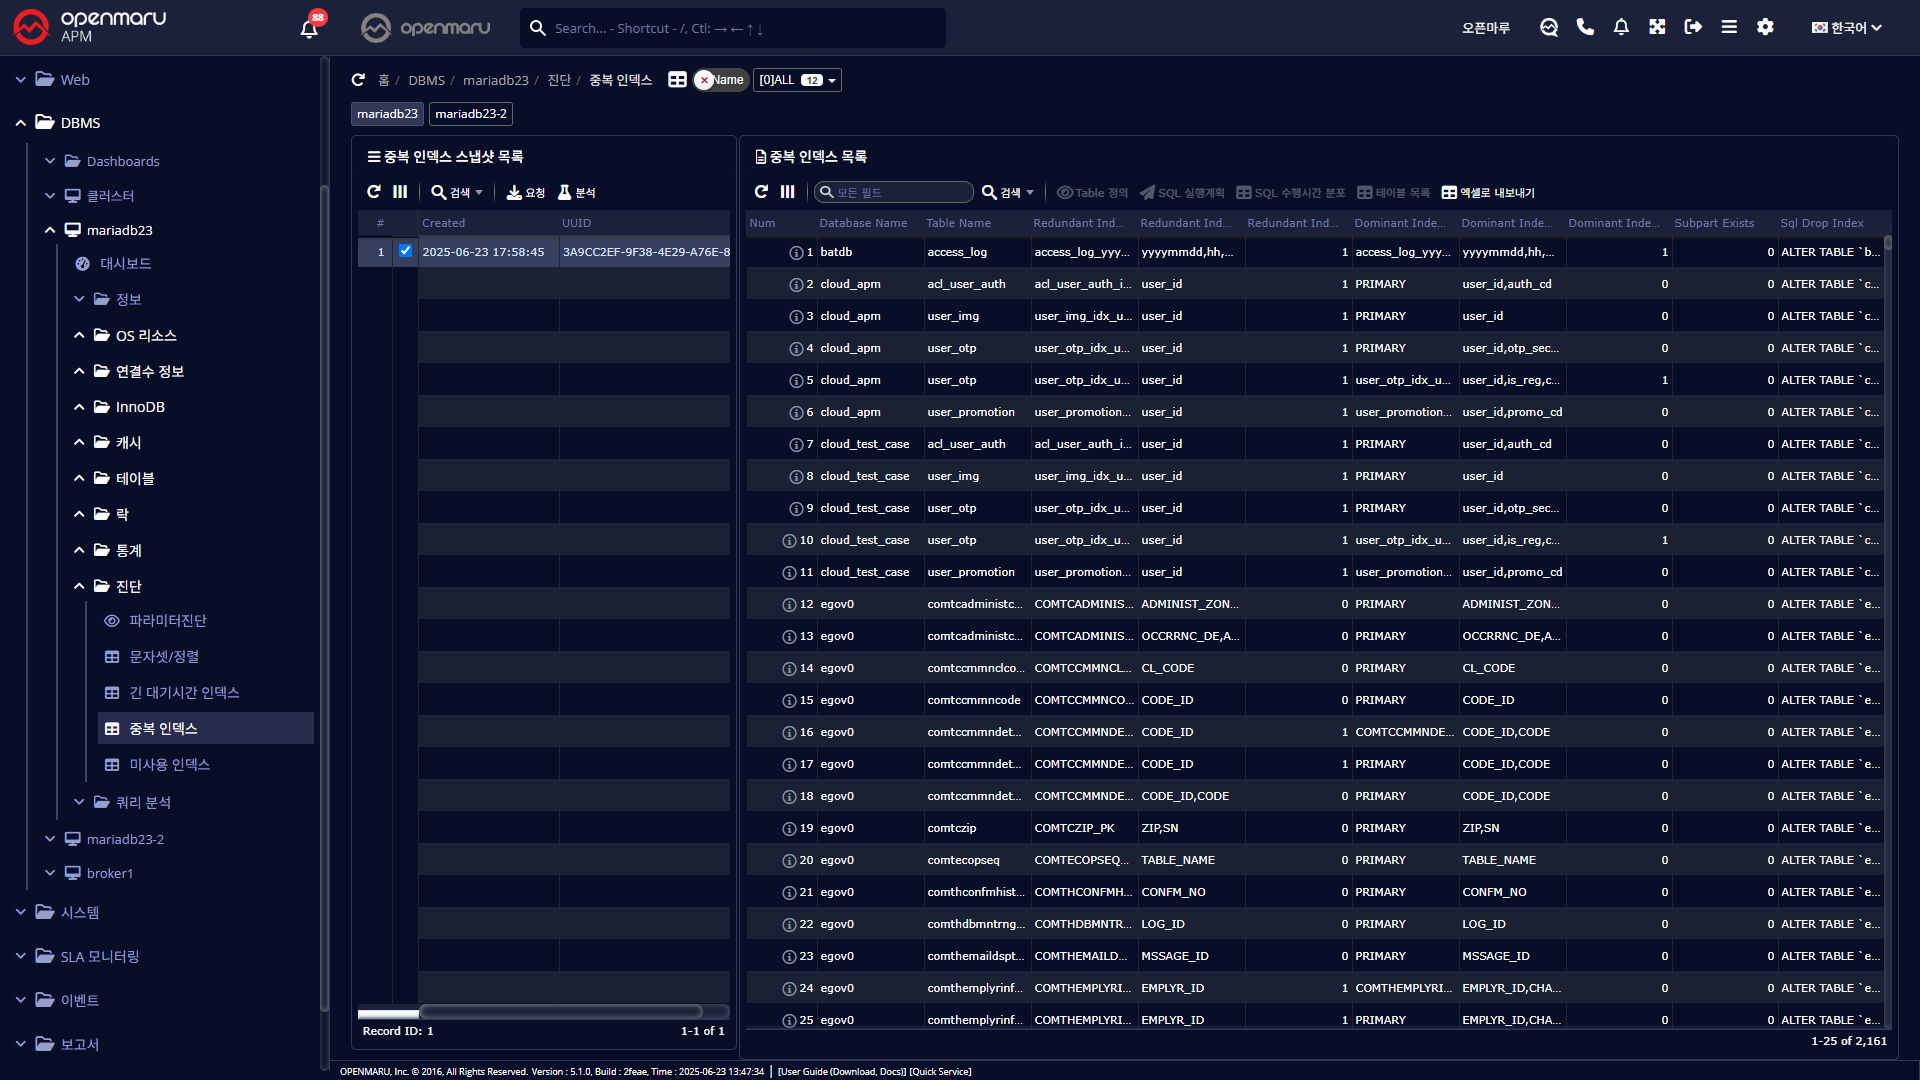
Task: Click the phone contact icon in header
Action: pos(1585,27)
